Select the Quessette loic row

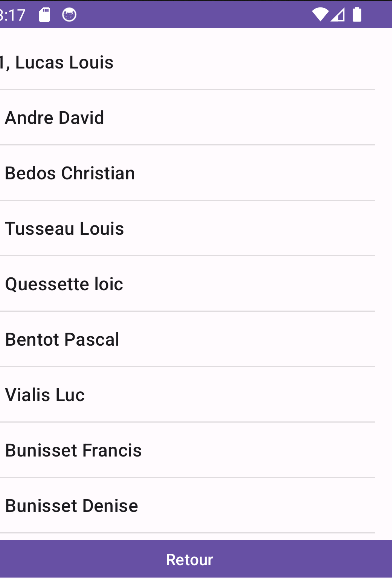188,284
